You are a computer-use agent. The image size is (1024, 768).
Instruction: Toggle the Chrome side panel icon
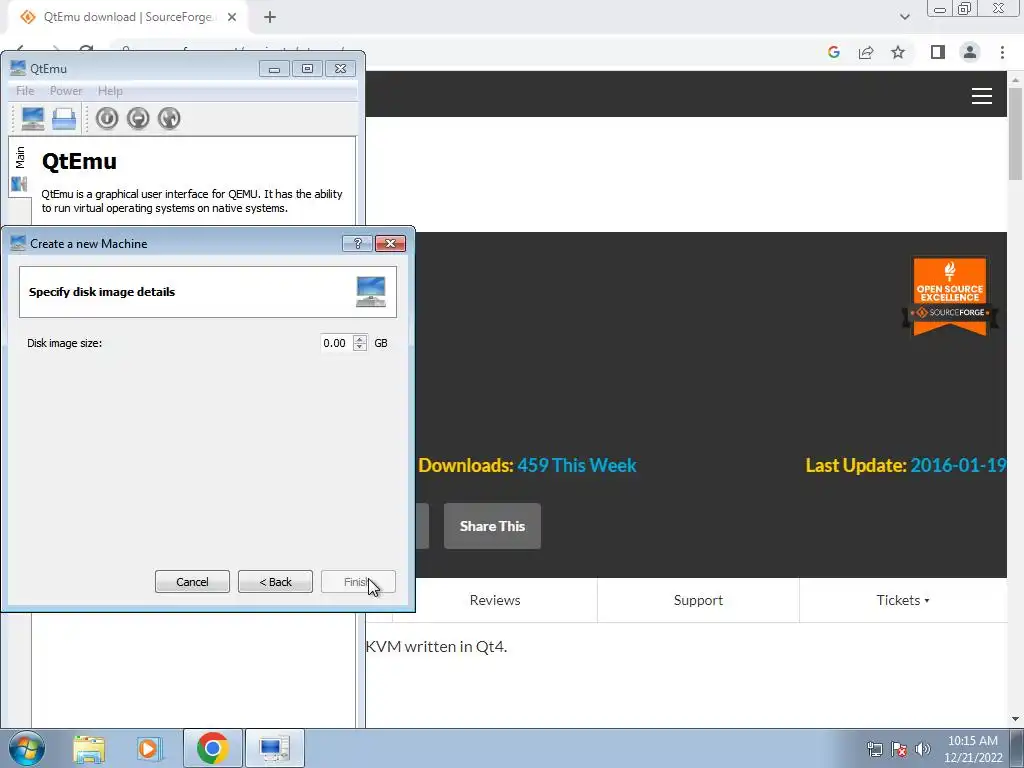point(938,52)
